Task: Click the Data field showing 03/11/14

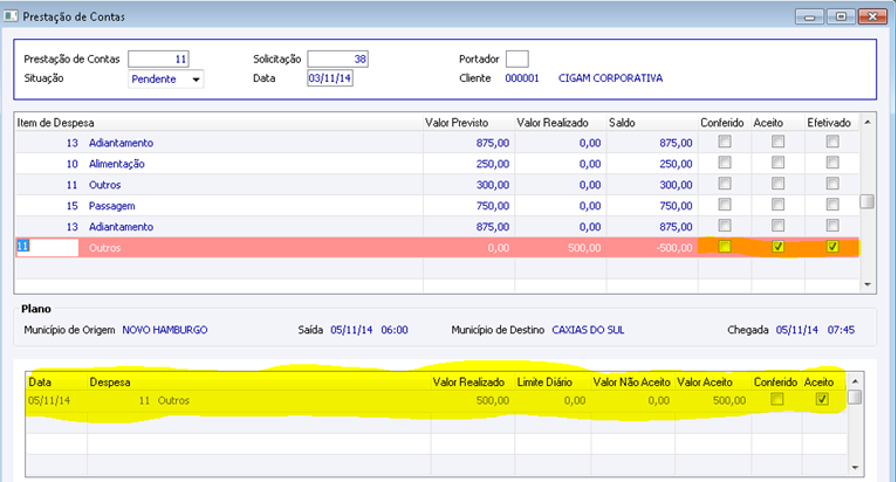Action: [331, 79]
